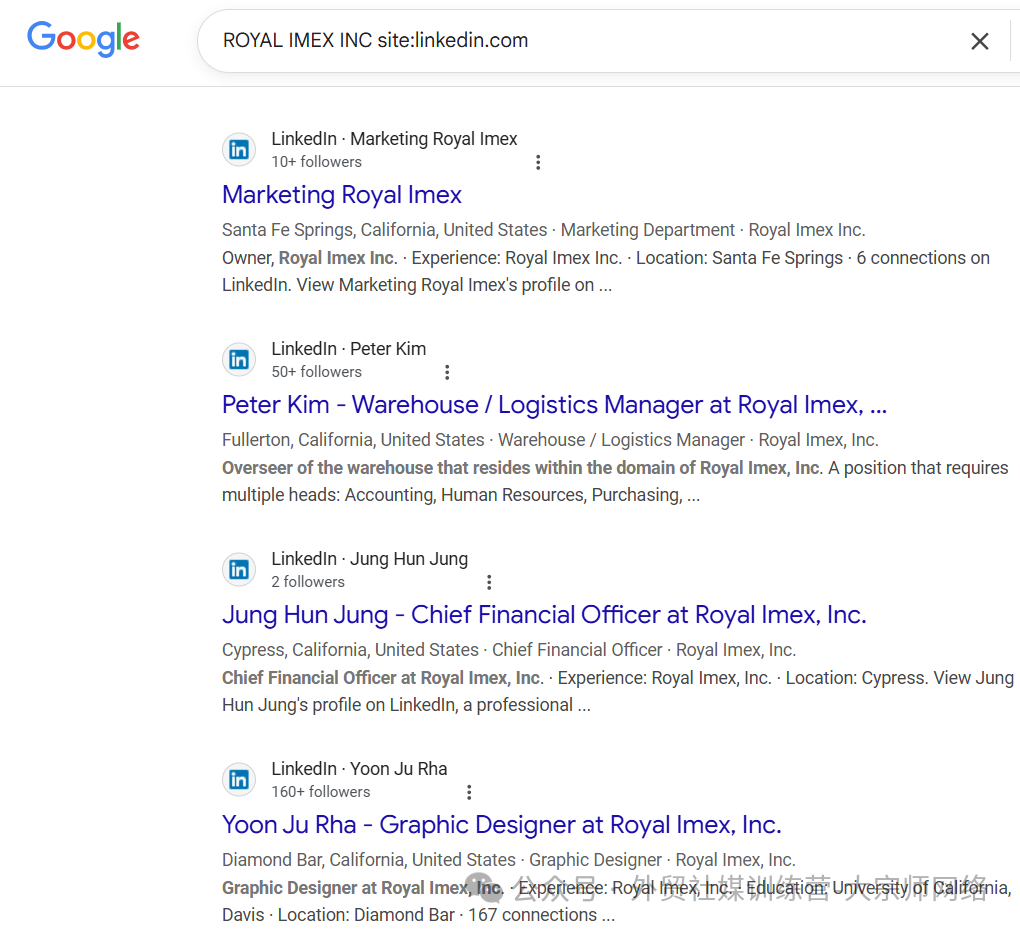Open Yoon Ju Rha Graphic Designer link
Viewport: 1020px width, 930px height.
click(501, 825)
